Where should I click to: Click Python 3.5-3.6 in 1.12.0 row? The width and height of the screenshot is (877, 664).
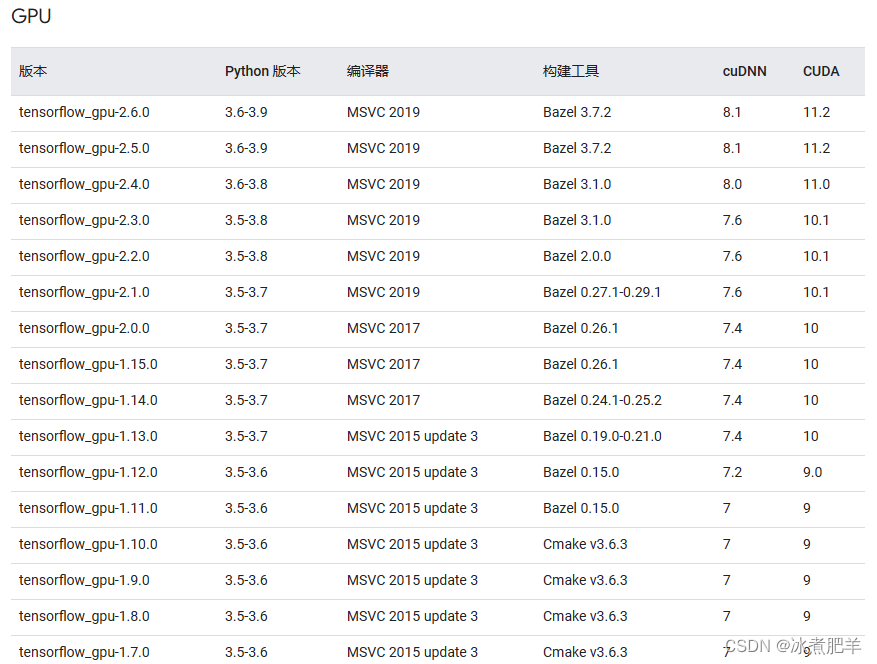[x=246, y=472]
